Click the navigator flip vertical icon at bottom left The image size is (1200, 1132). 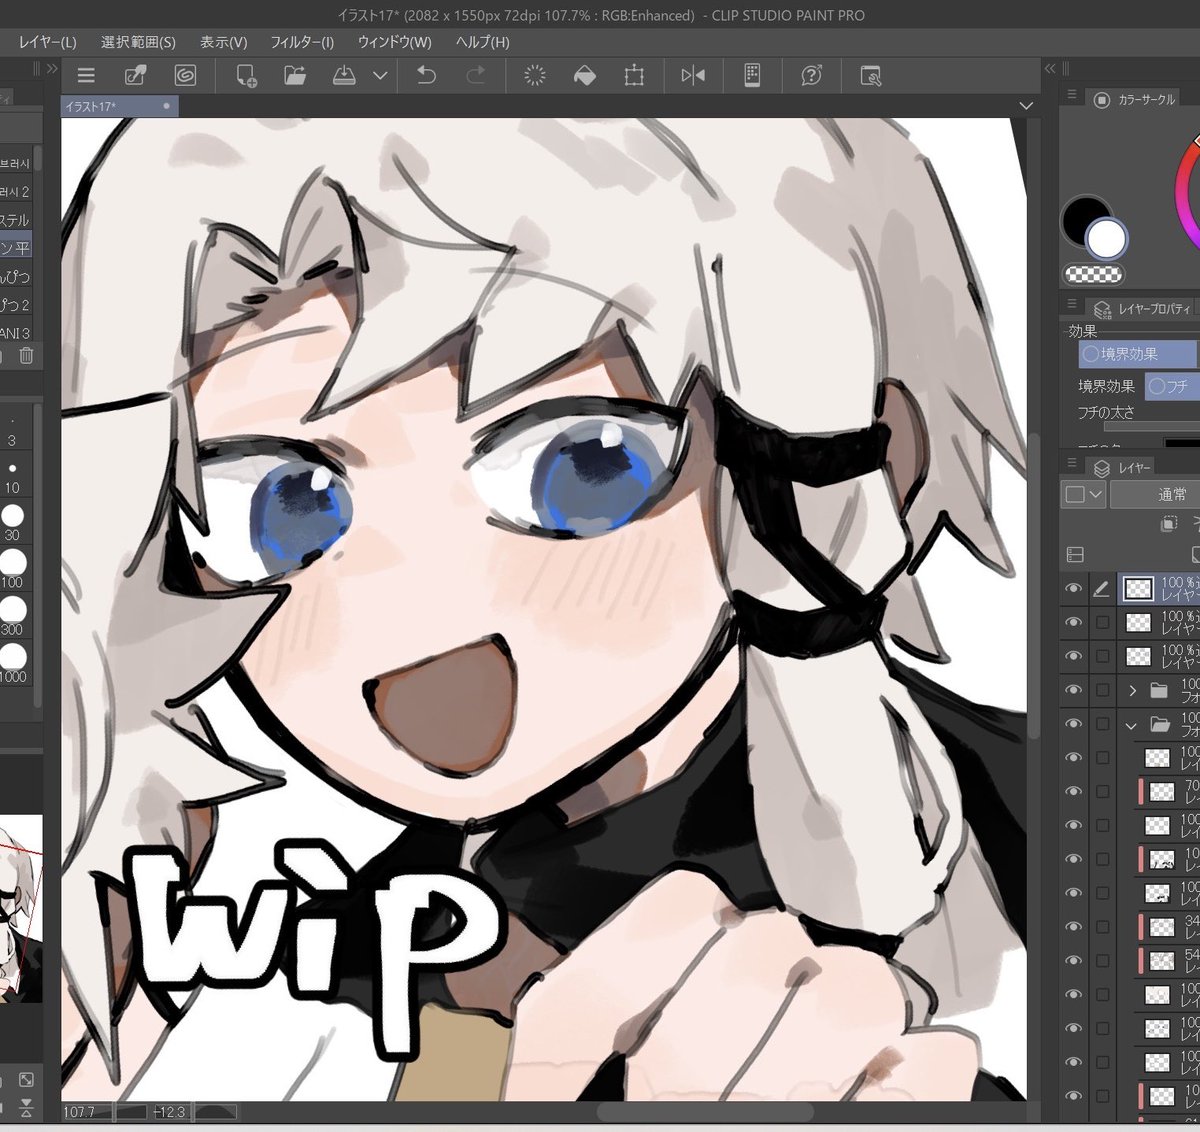coord(26,1108)
